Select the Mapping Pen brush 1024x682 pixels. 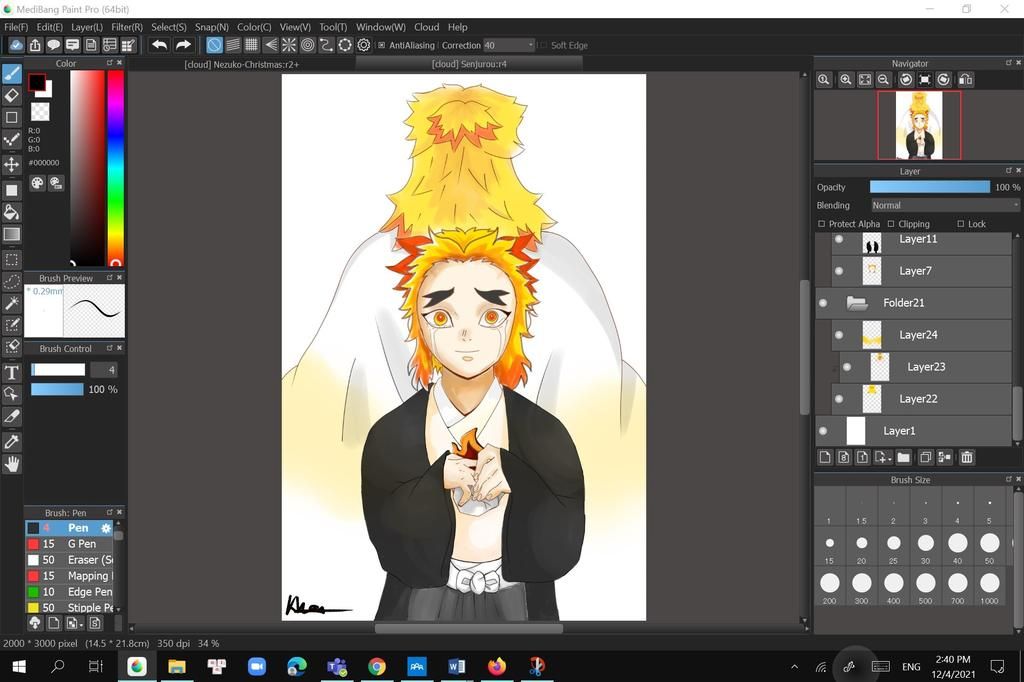pyautogui.click(x=70, y=576)
